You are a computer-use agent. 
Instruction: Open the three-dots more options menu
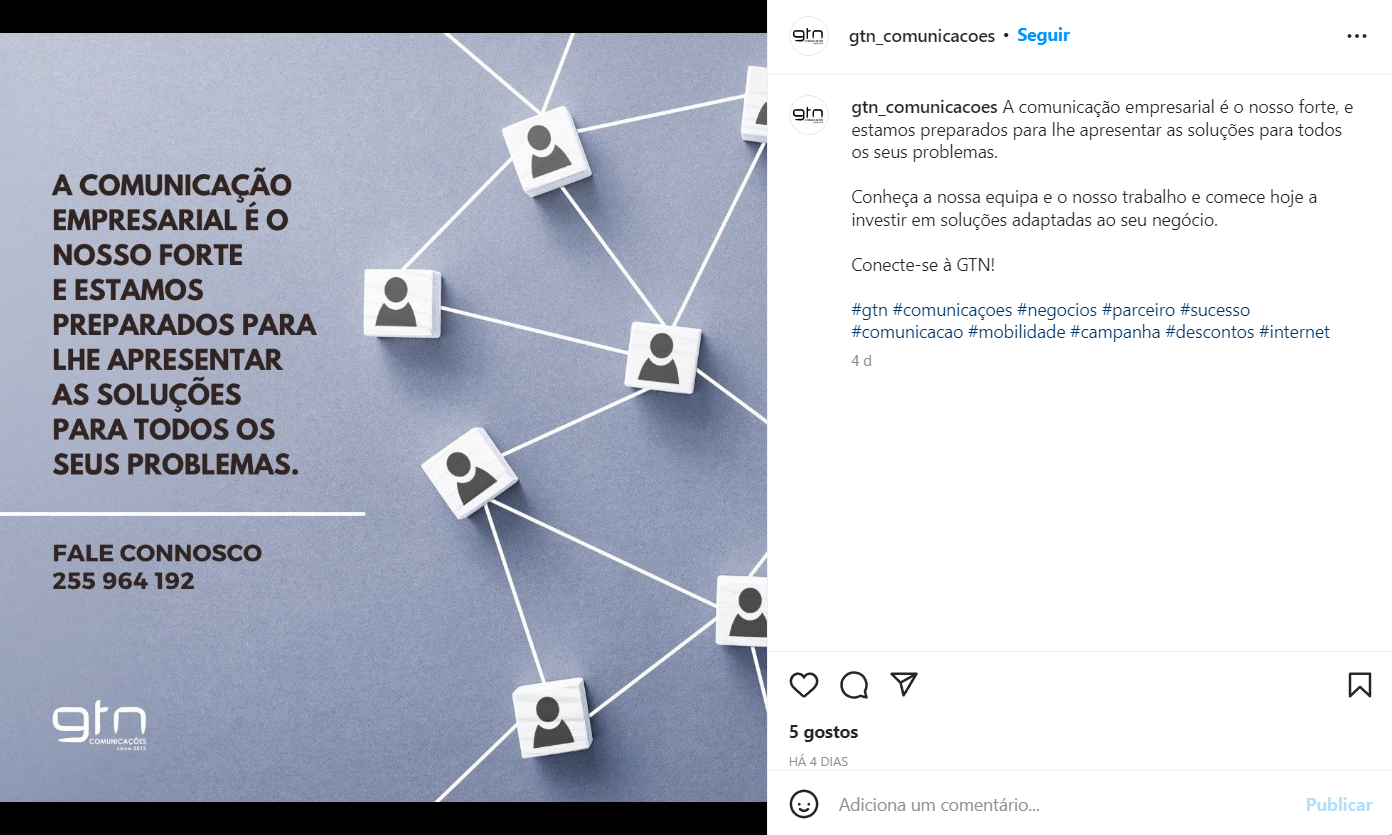click(x=1356, y=36)
